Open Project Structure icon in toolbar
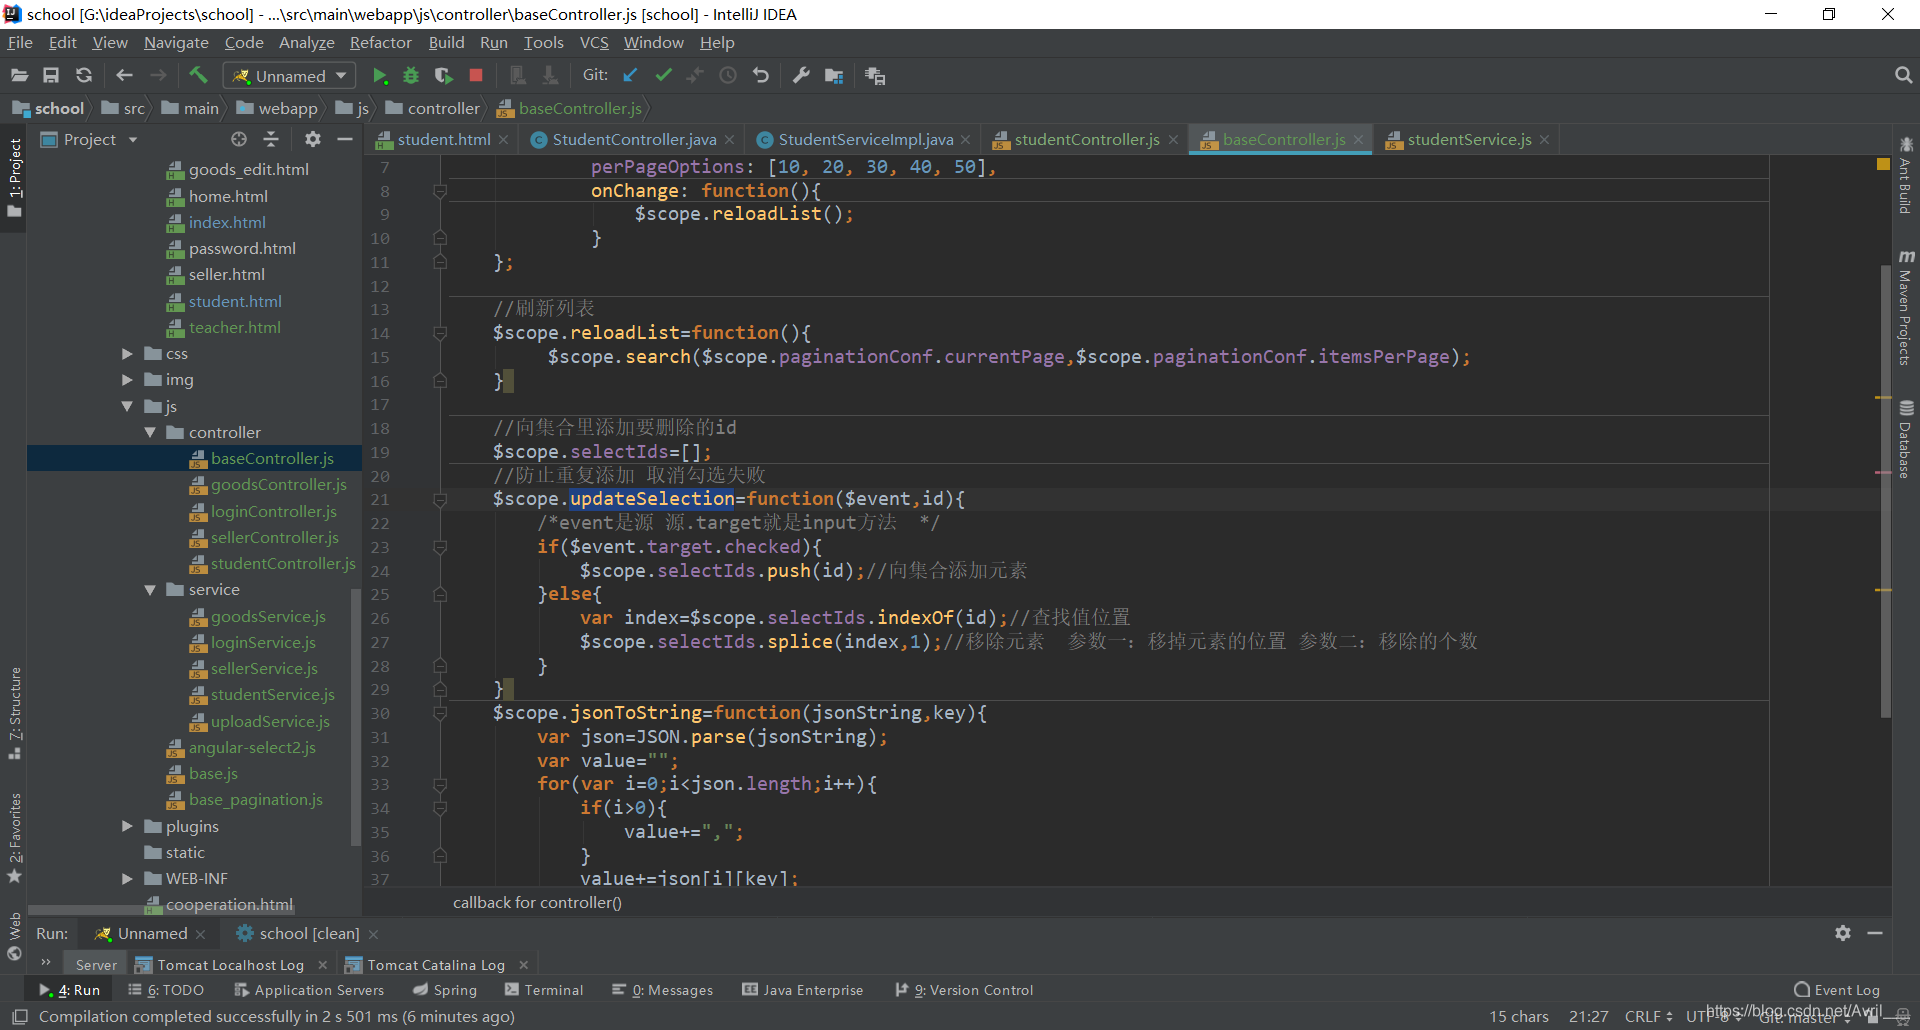This screenshot has height=1030, width=1920. pyautogui.click(x=834, y=75)
